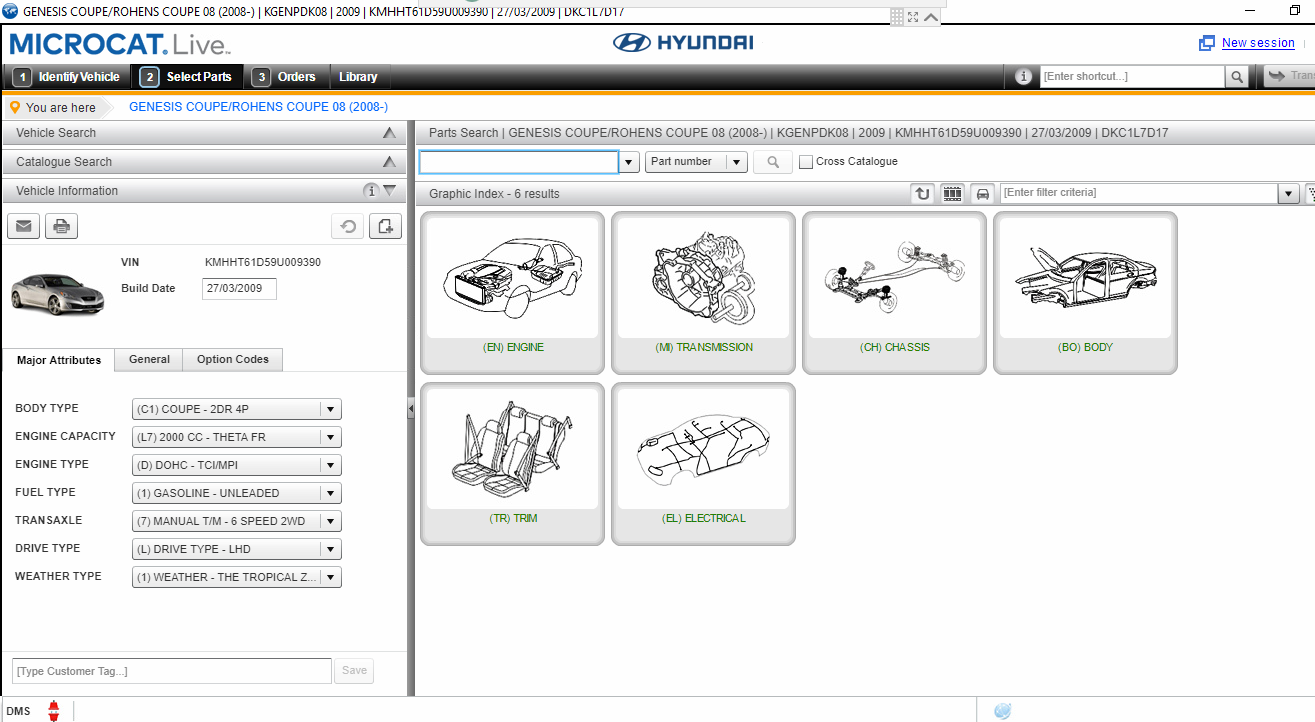
Task: Click the Vehicle Information info icon
Action: [x=371, y=191]
